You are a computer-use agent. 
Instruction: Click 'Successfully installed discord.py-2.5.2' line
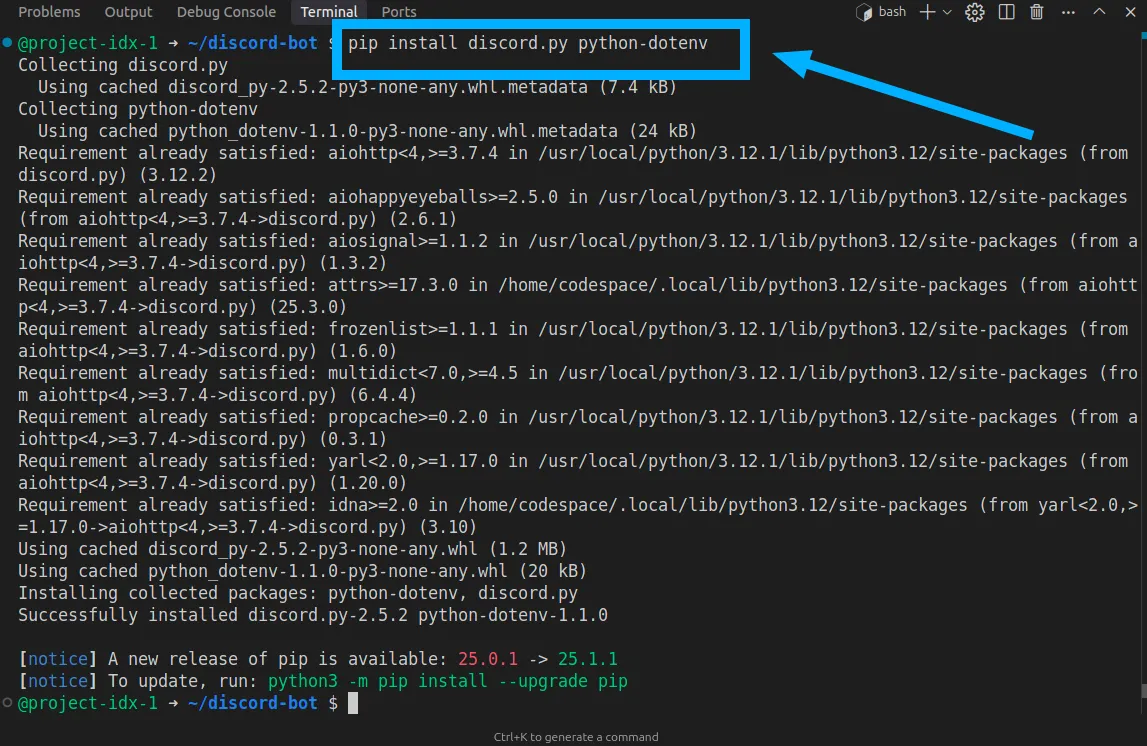(313, 615)
